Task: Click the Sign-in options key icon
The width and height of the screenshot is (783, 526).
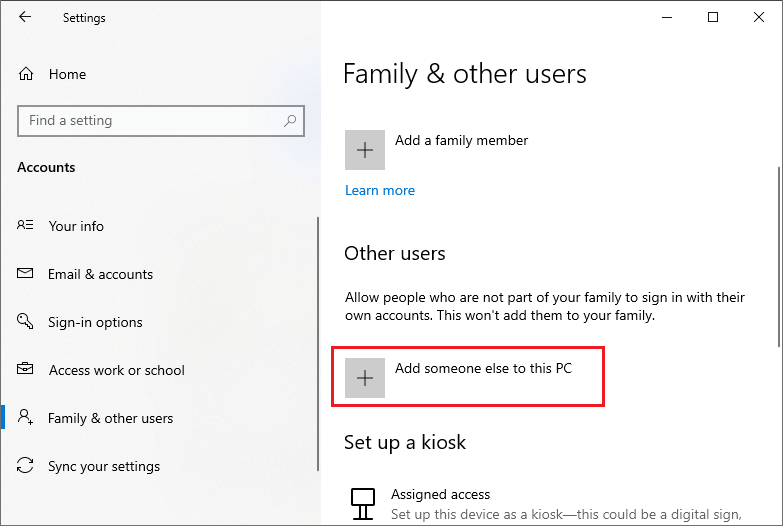Action: tap(25, 321)
